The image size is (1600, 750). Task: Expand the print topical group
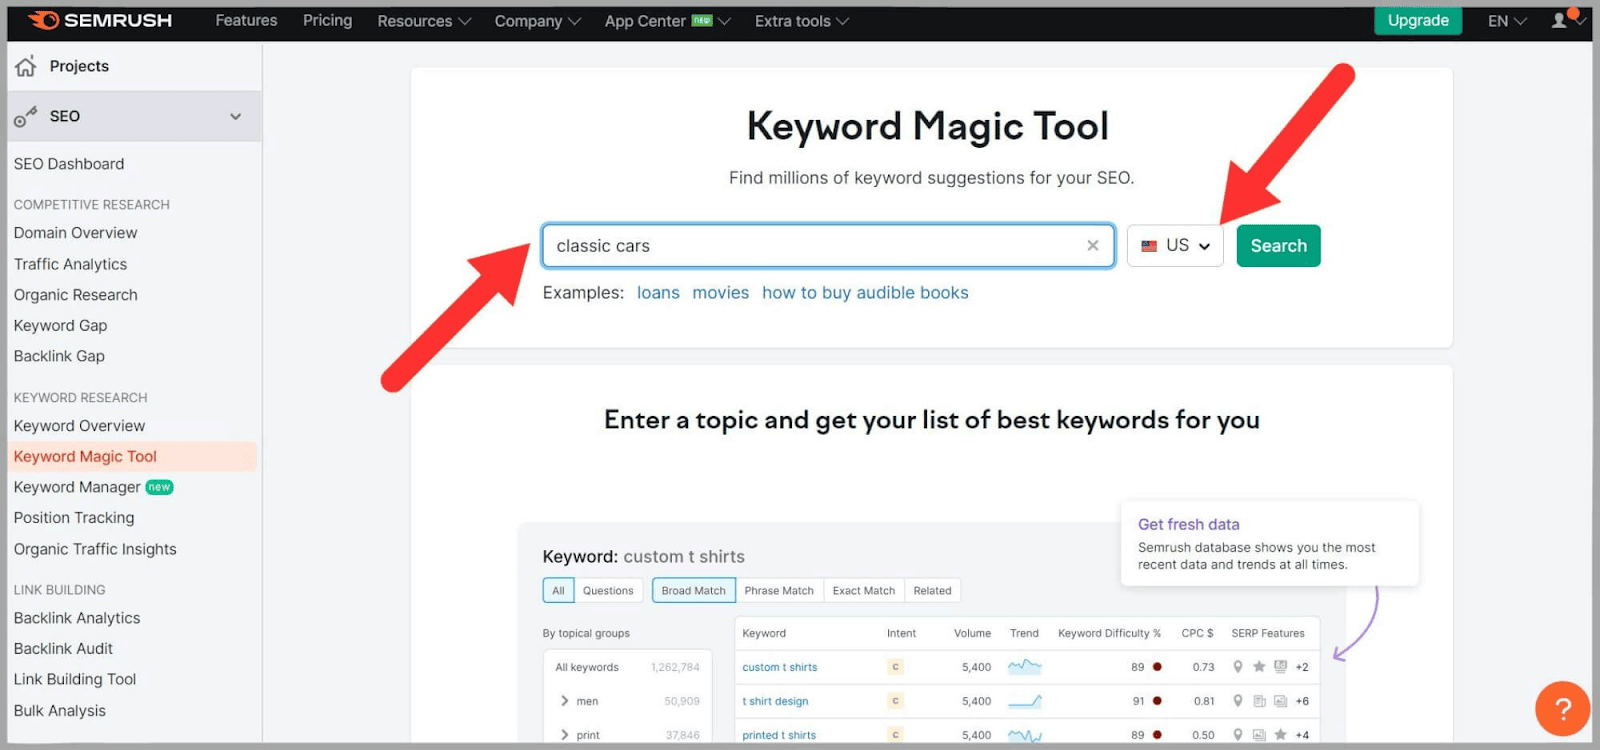pyautogui.click(x=565, y=735)
